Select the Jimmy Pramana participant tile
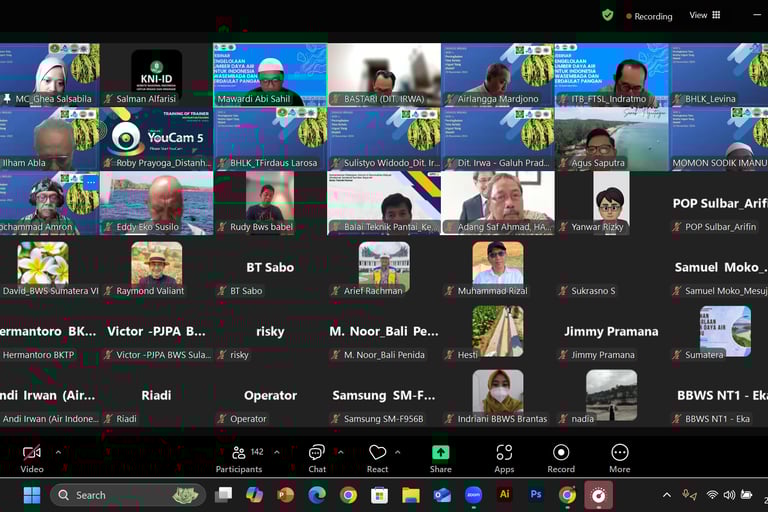768x512 pixels. (611, 331)
